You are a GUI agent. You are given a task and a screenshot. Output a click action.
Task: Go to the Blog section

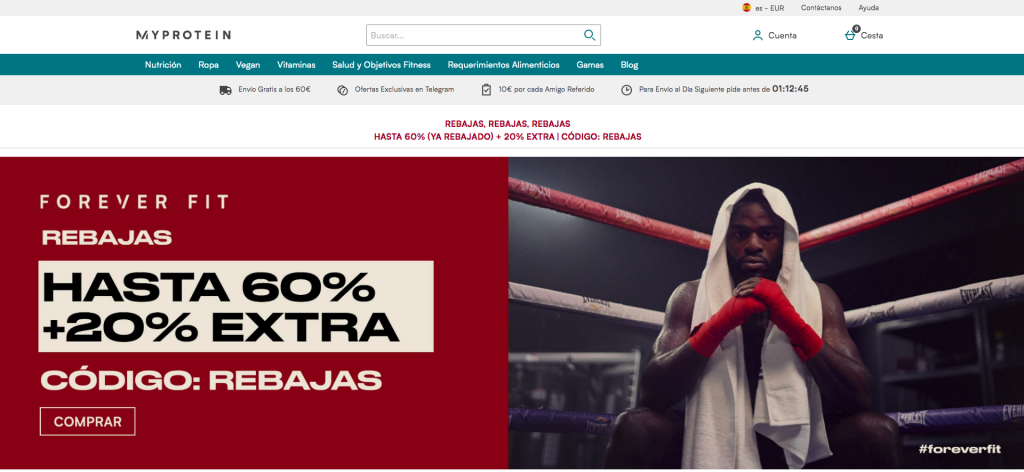pyautogui.click(x=629, y=65)
